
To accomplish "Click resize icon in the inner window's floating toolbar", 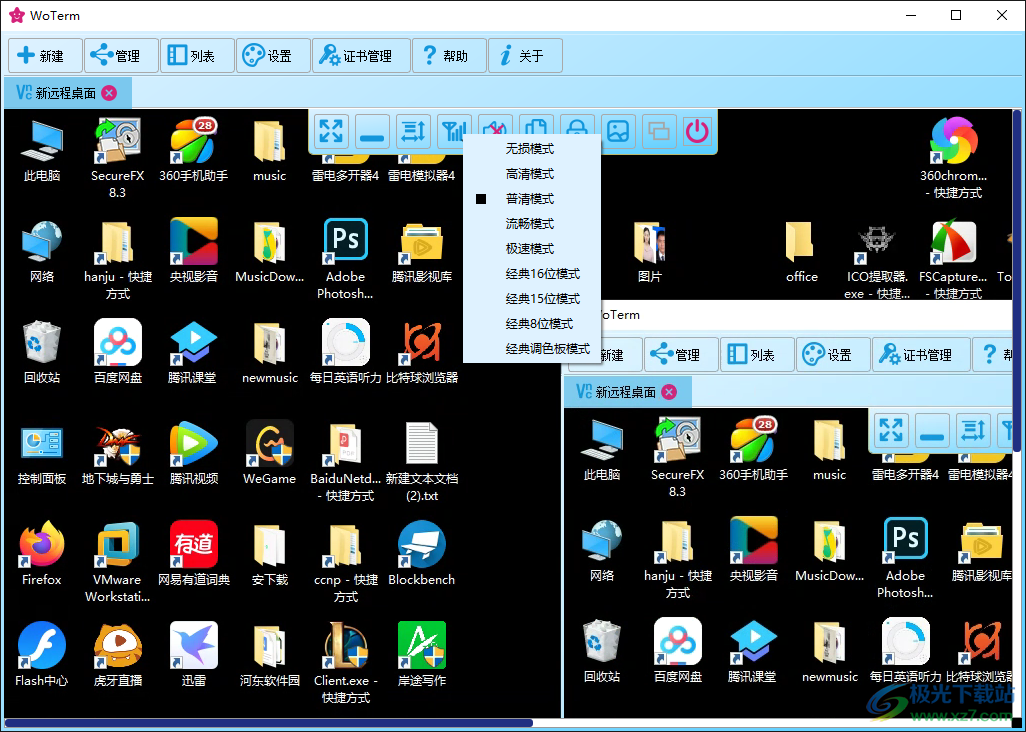I will (973, 430).
